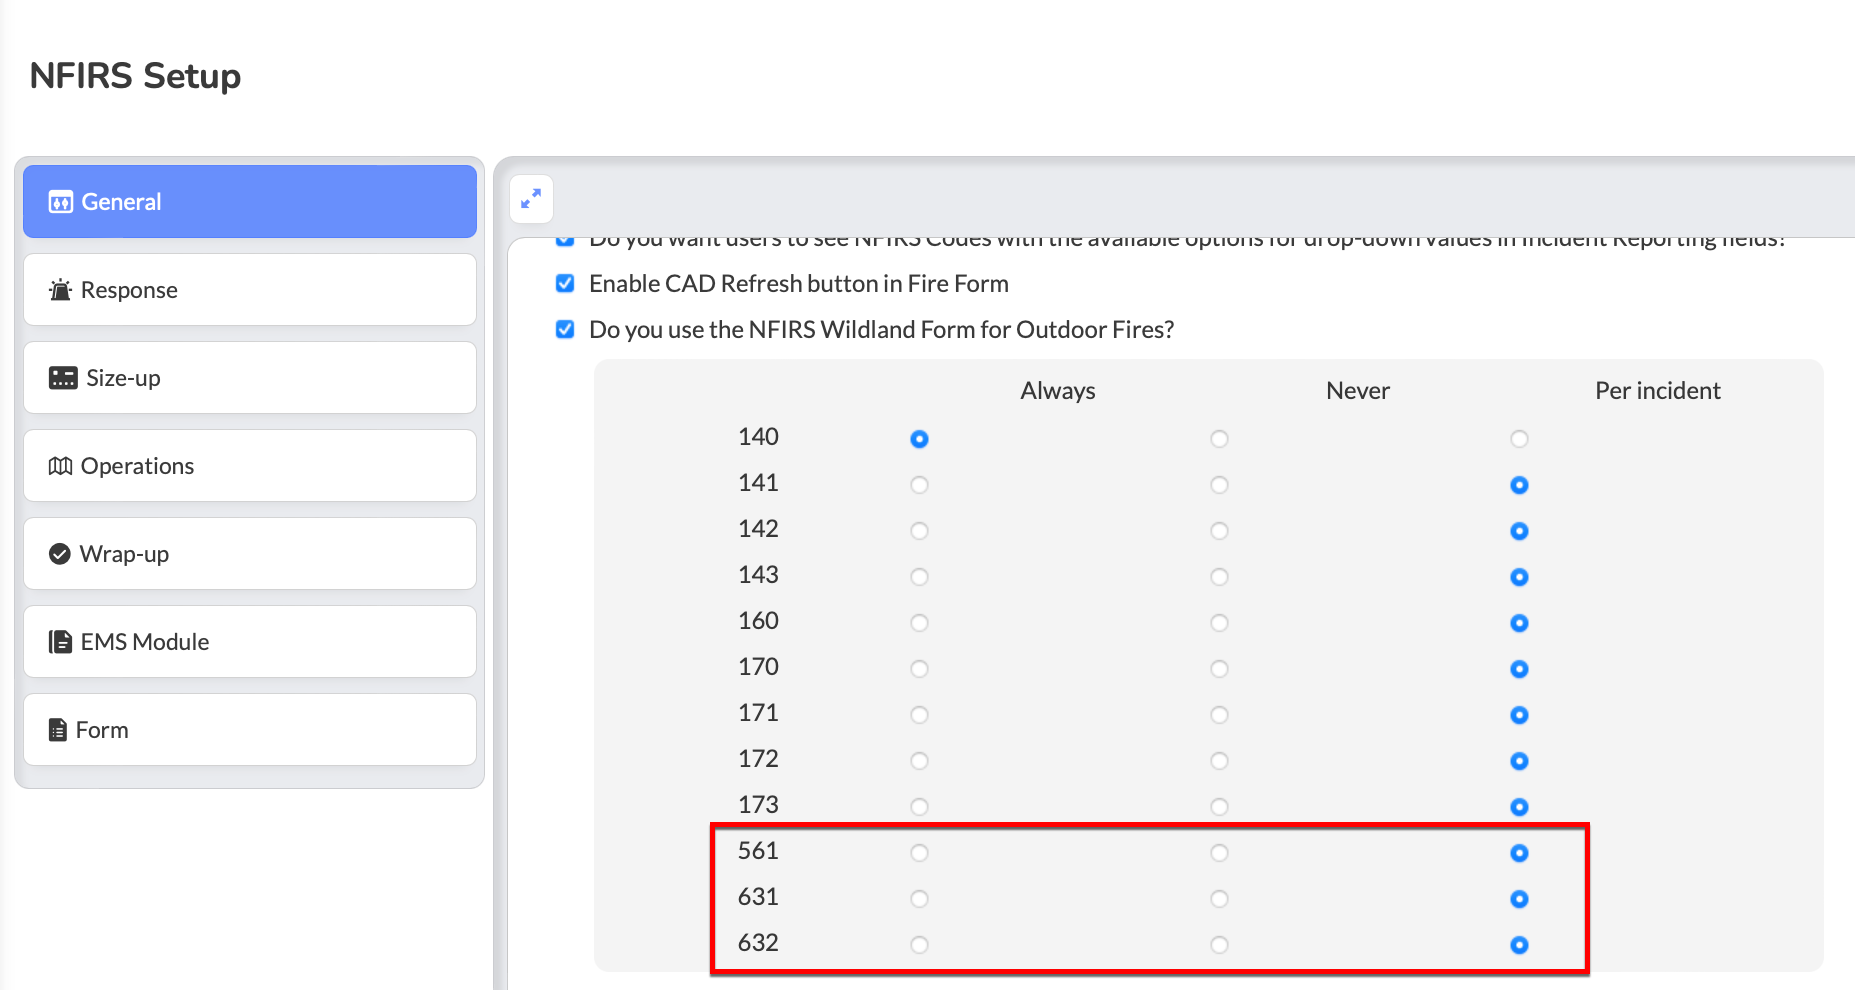1855x990 pixels.
Task: Set code 171 to Never
Action: pyautogui.click(x=1219, y=715)
